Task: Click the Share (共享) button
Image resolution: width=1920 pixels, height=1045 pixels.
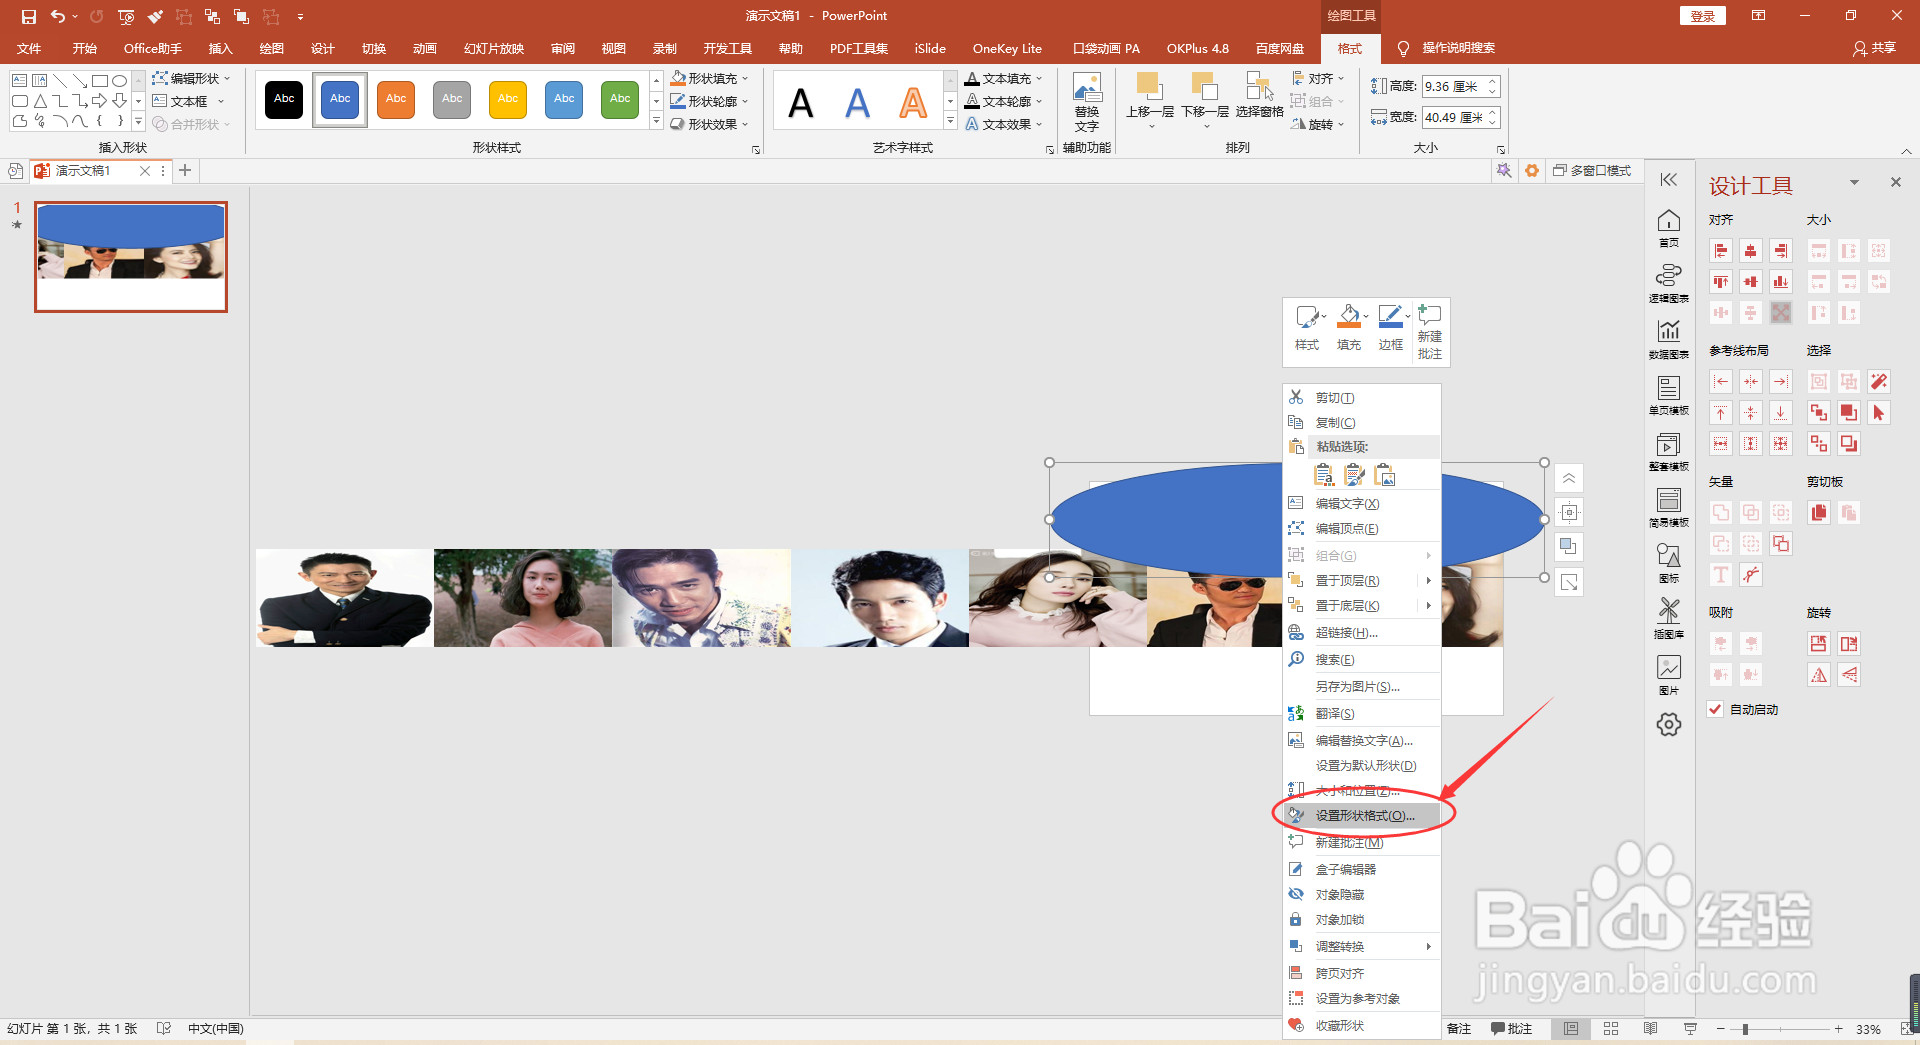Action: pyautogui.click(x=1874, y=48)
